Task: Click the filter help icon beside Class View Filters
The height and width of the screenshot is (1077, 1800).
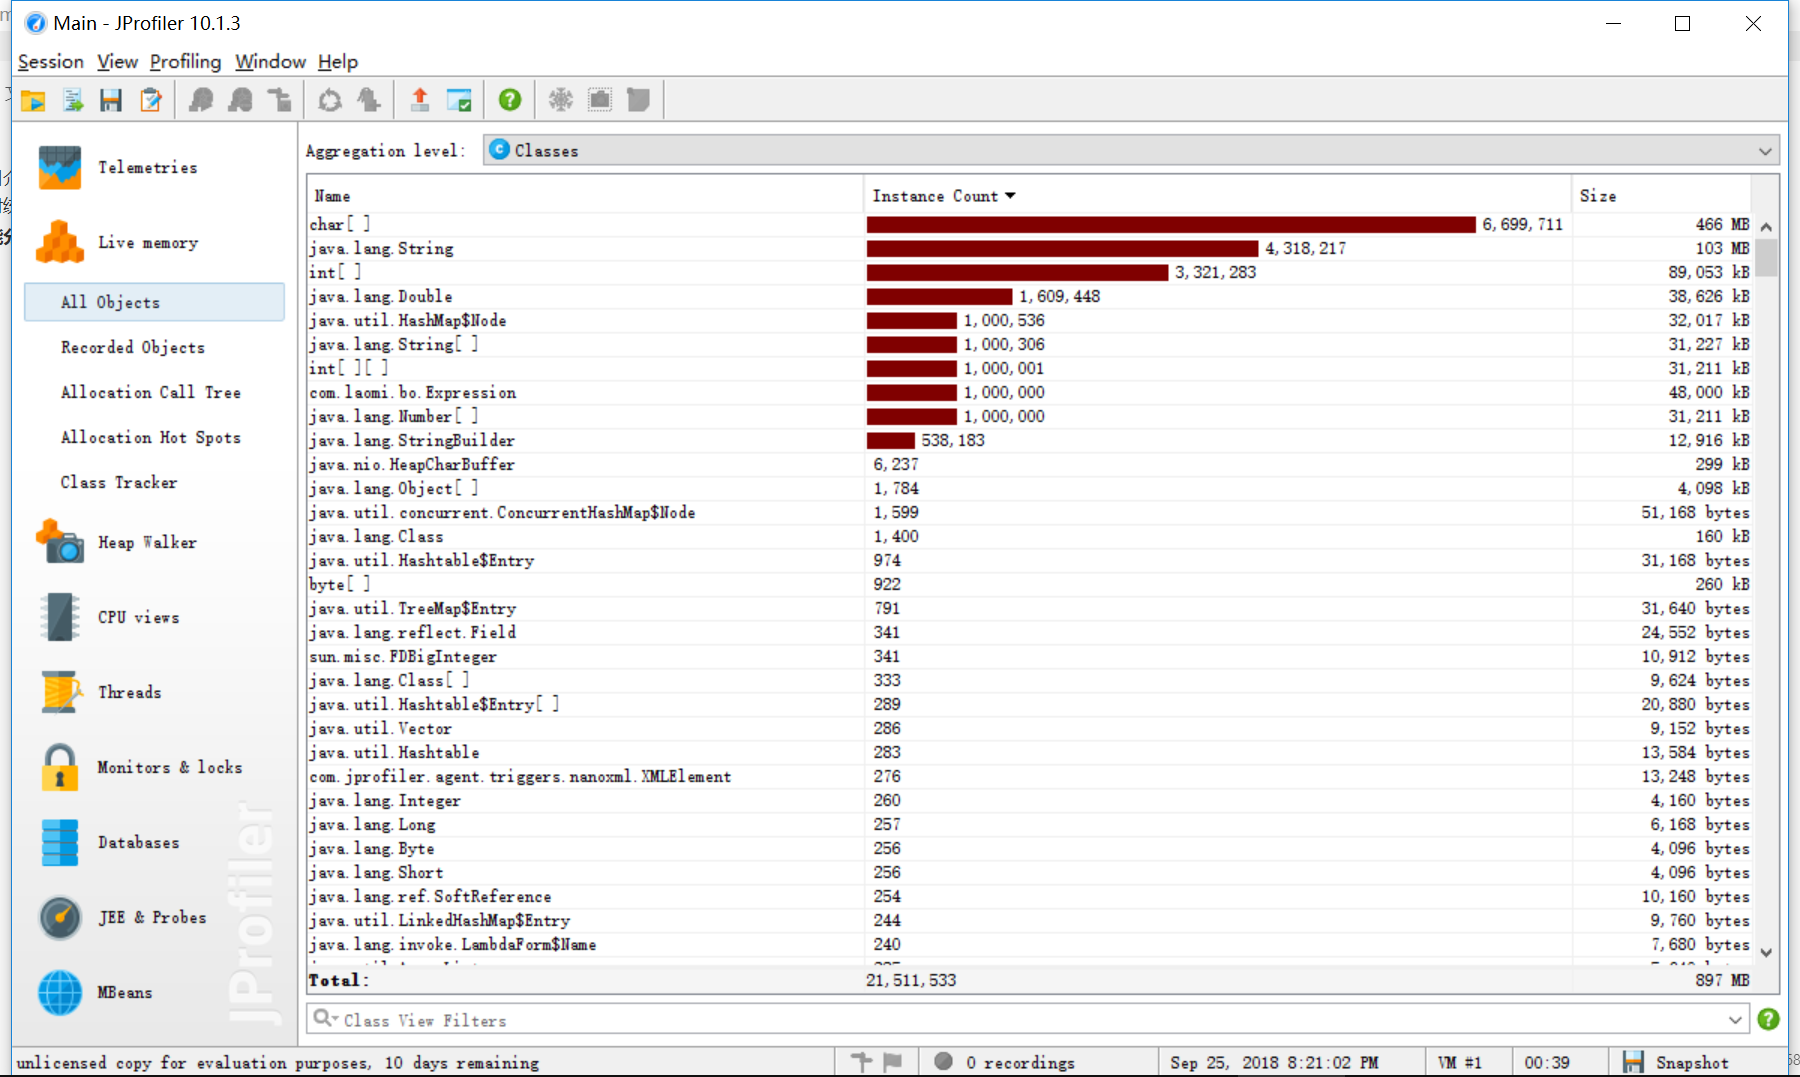Action: click(1768, 1019)
